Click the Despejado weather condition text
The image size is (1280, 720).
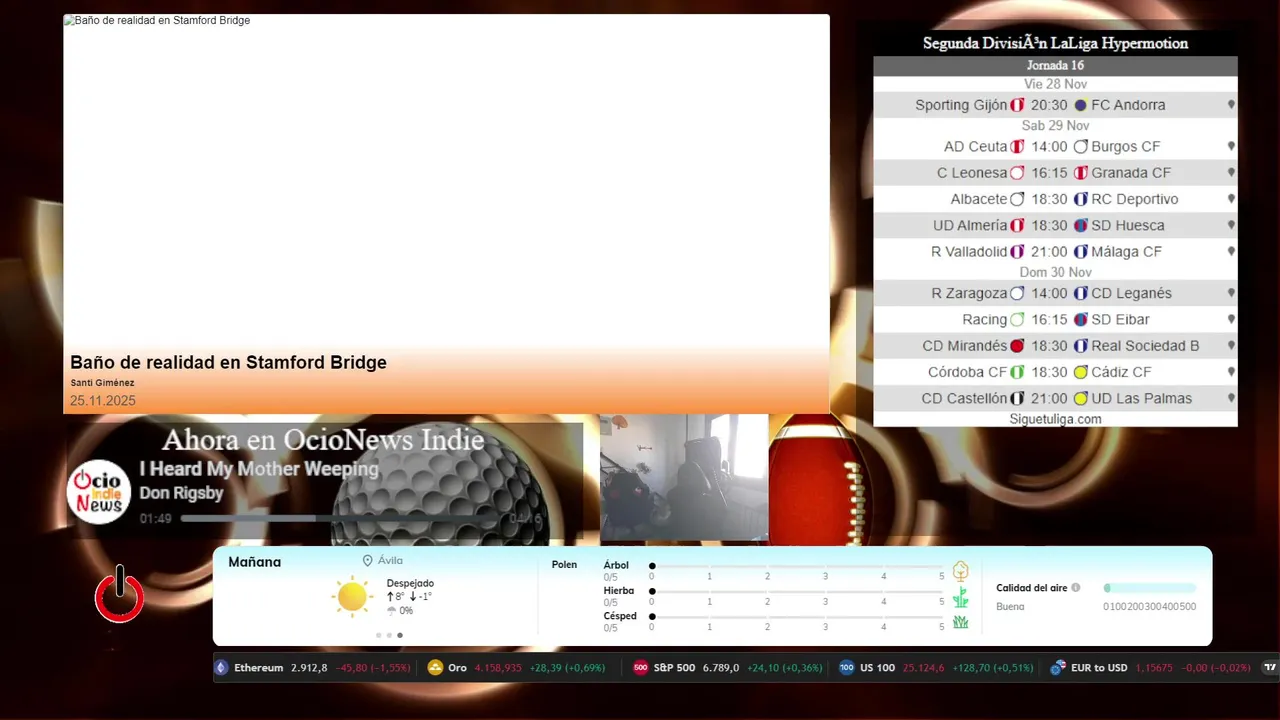tap(410, 583)
